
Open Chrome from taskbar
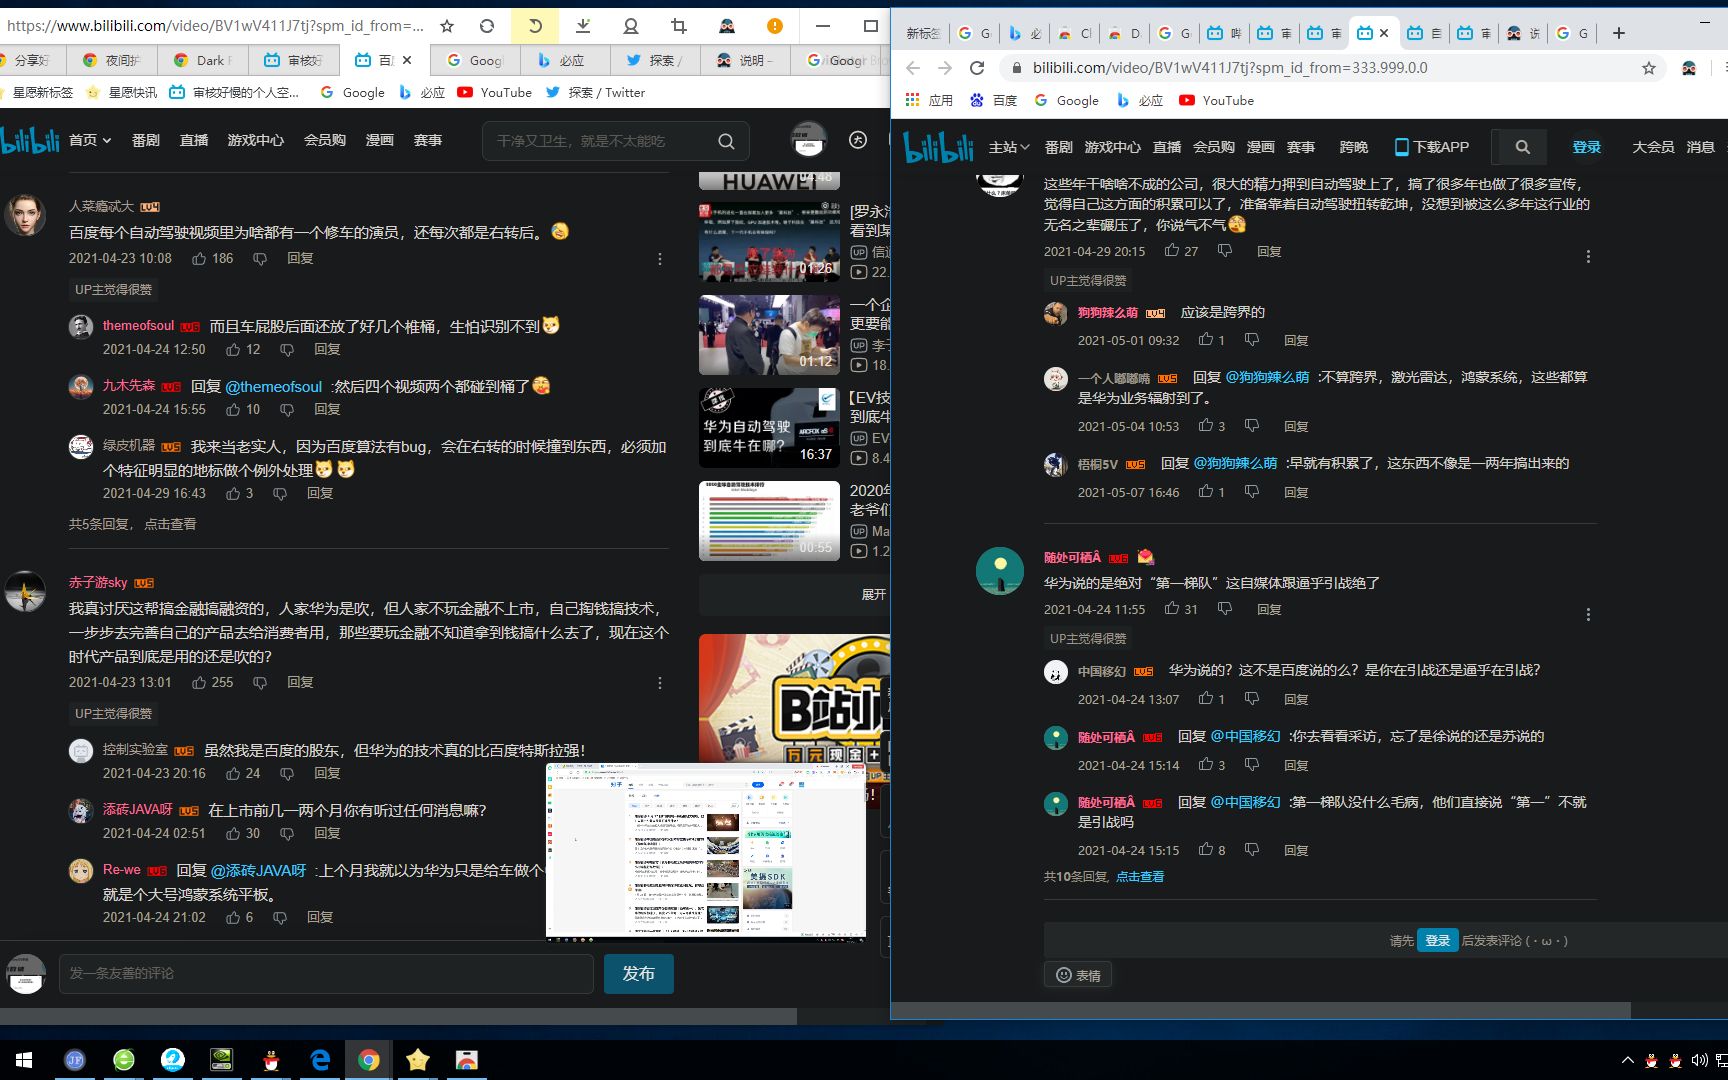(369, 1060)
